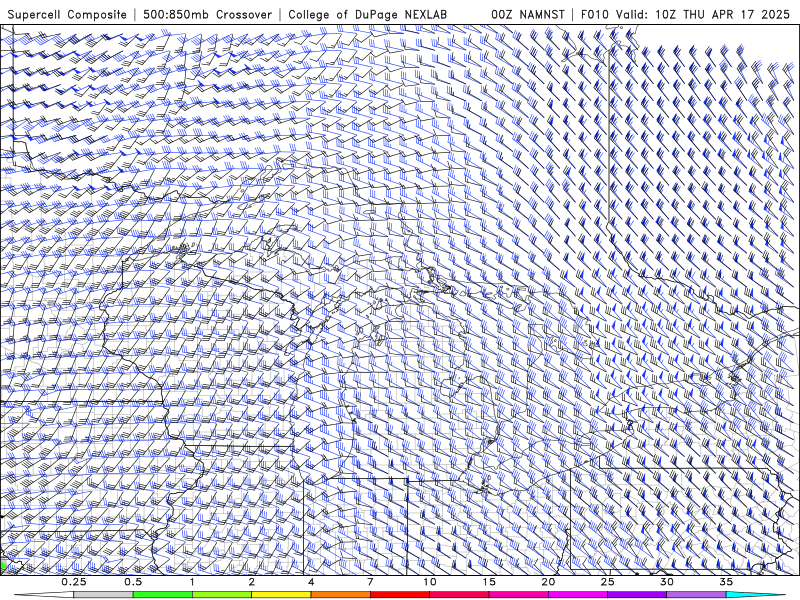800x600 pixels.
Task: Click the legend value 2
Action: pyautogui.click(x=252, y=582)
